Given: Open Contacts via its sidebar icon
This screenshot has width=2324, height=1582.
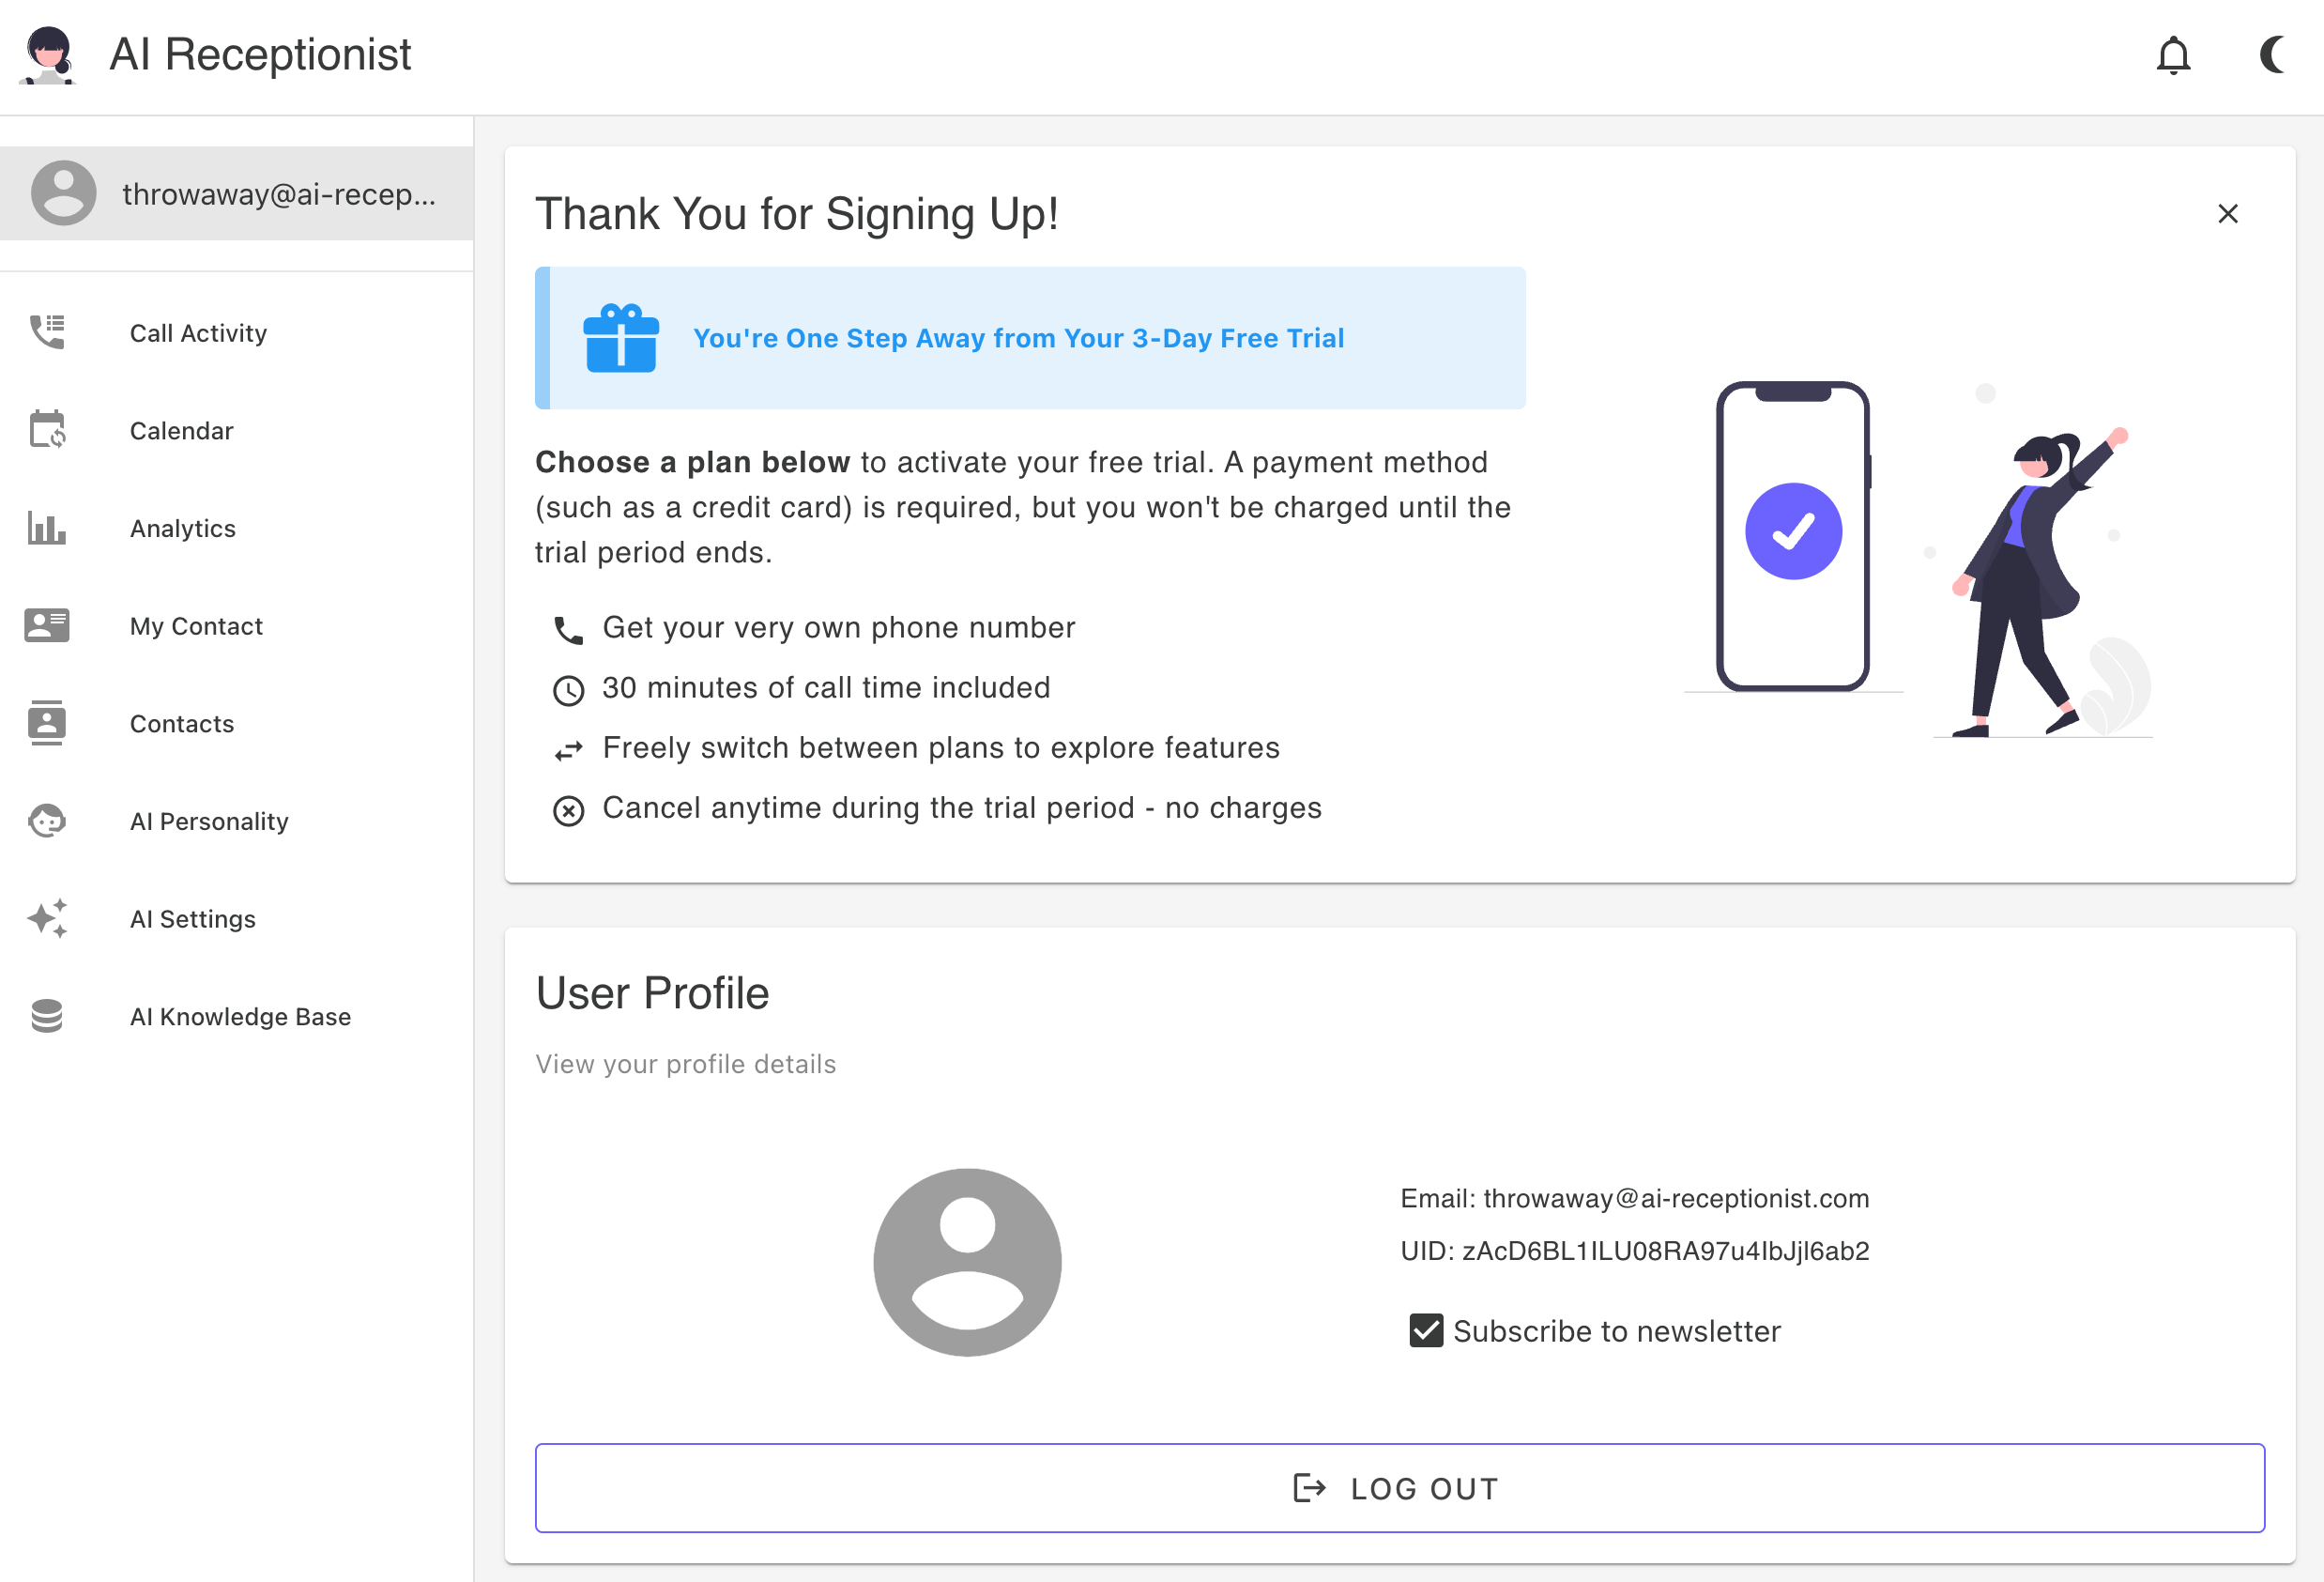Looking at the screenshot, I should pyautogui.click(x=47, y=722).
